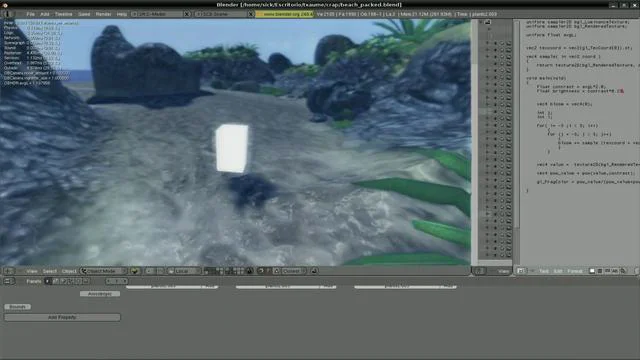This screenshot has height=360, width=640.
Task: Toggle line numbers in text editor
Action: click(600, 271)
